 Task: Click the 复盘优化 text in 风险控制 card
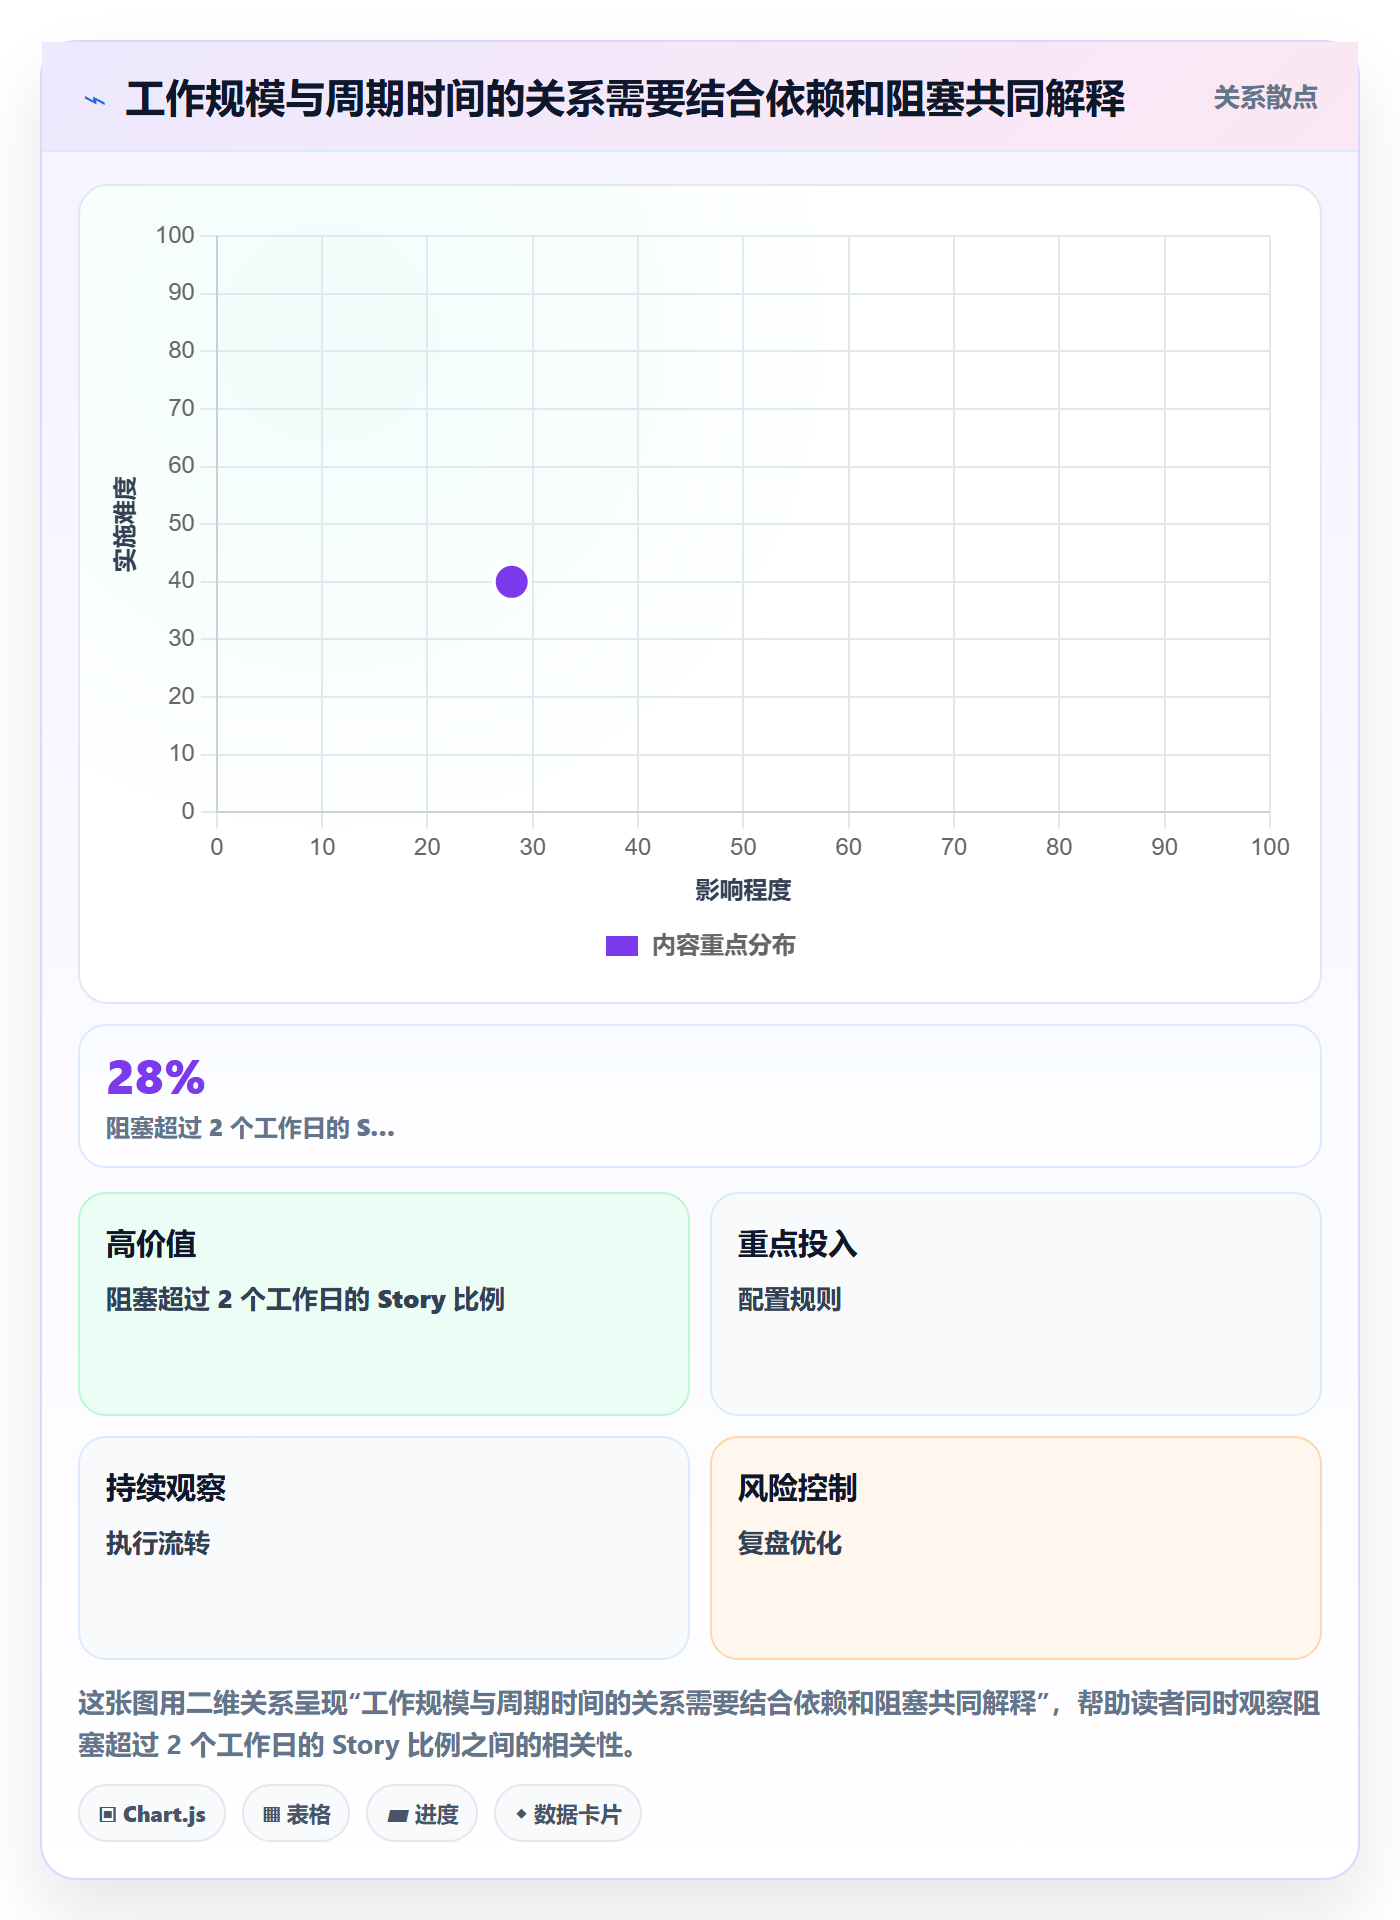click(x=790, y=1543)
